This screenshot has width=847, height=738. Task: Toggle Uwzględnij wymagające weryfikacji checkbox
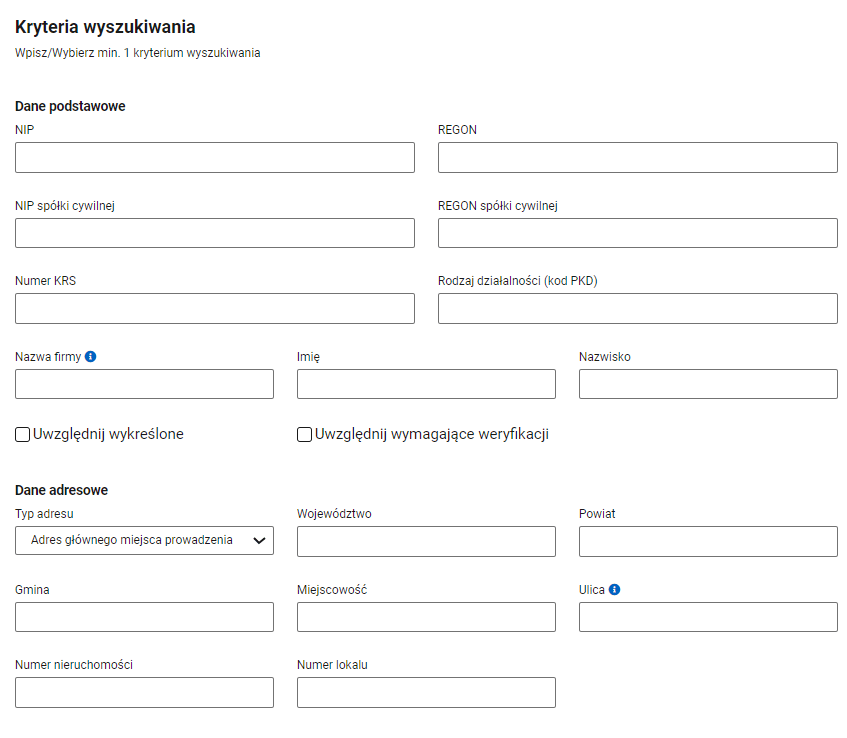[305, 434]
